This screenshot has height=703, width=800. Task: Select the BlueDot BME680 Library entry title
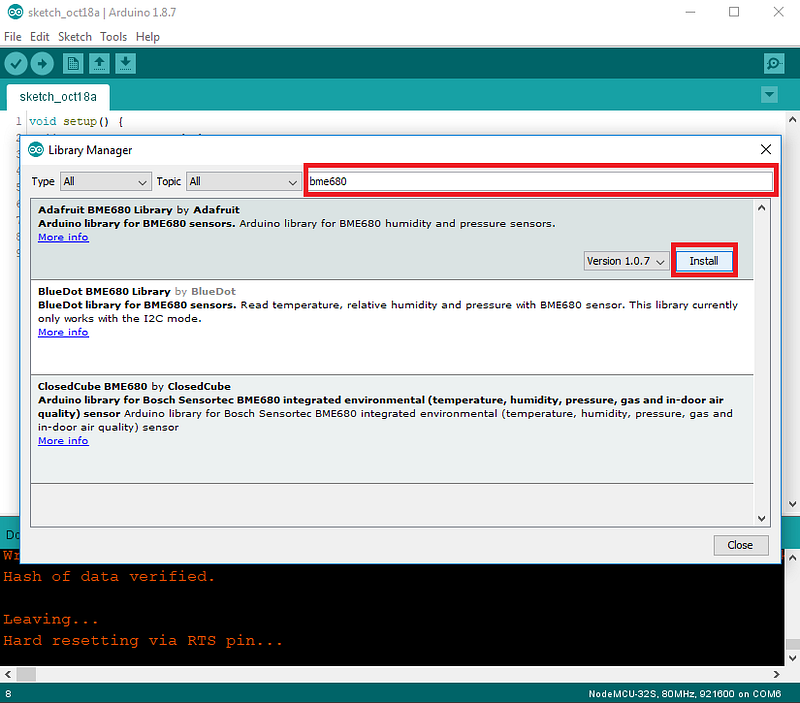pyautogui.click(x=104, y=291)
